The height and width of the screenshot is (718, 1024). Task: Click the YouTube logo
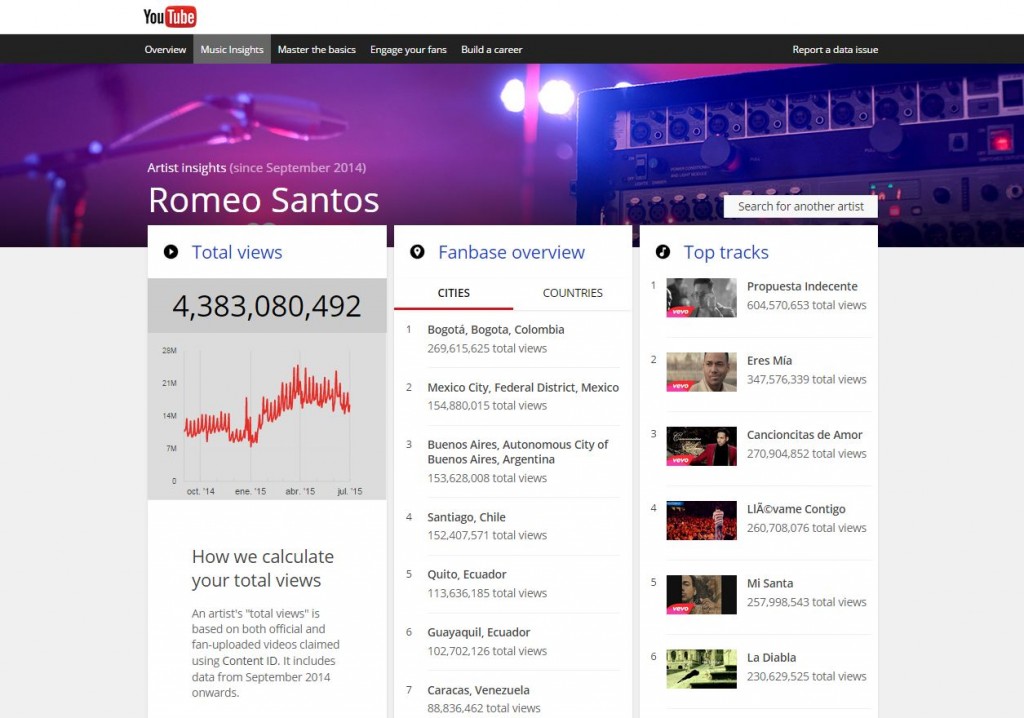[x=170, y=16]
